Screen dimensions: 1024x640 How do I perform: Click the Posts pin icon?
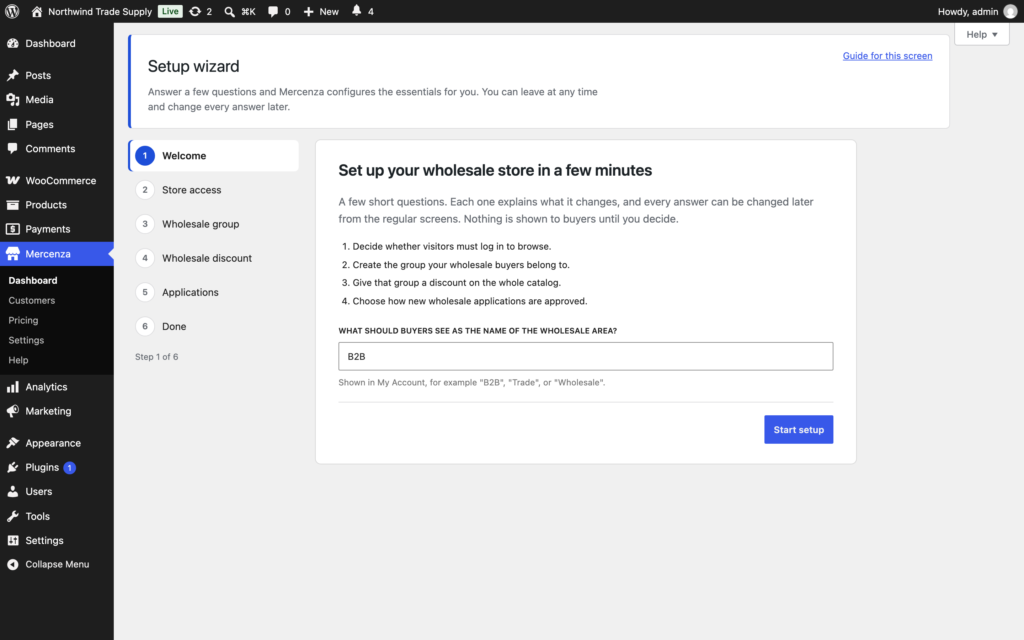[12, 75]
